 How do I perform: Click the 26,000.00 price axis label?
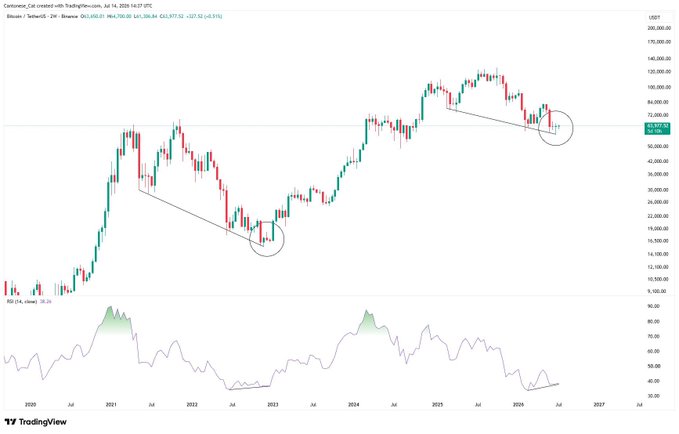click(x=659, y=202)
